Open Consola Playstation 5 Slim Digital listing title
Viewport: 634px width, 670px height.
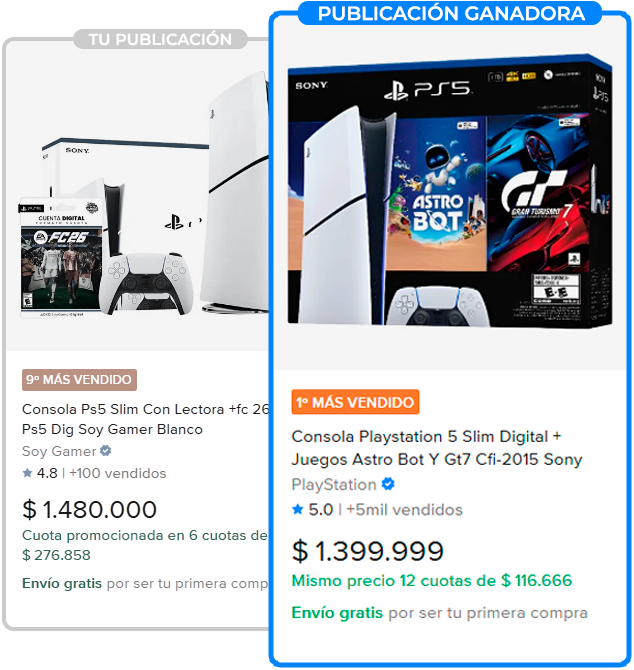point(437,448)
